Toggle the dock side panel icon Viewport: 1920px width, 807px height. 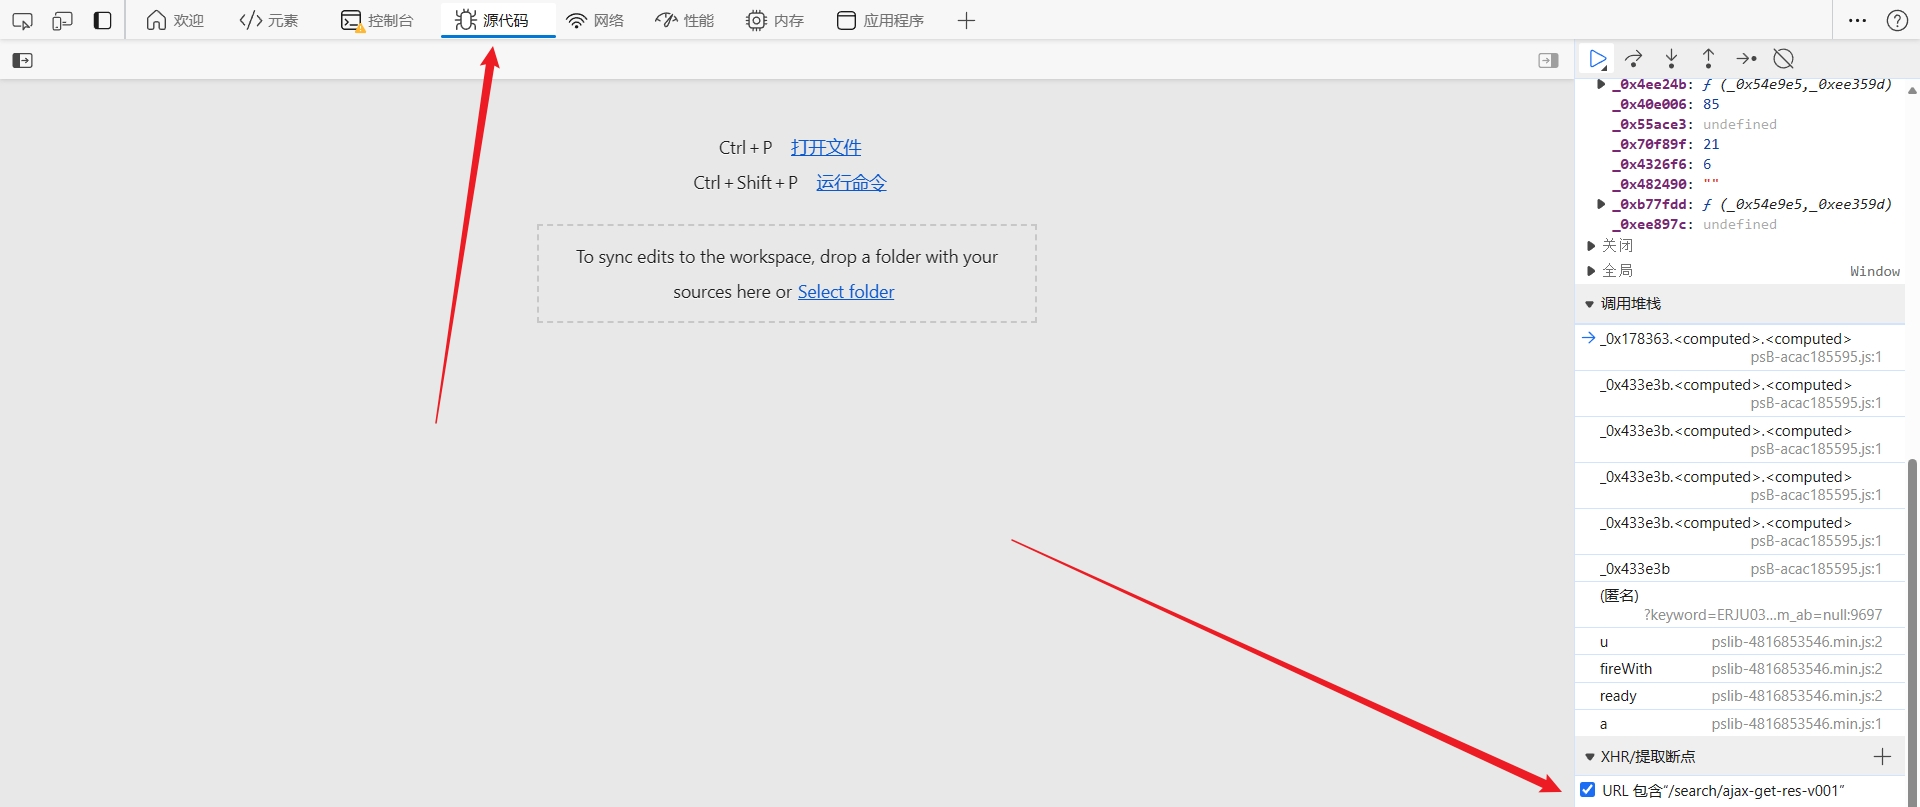click(x=102, y=20)
